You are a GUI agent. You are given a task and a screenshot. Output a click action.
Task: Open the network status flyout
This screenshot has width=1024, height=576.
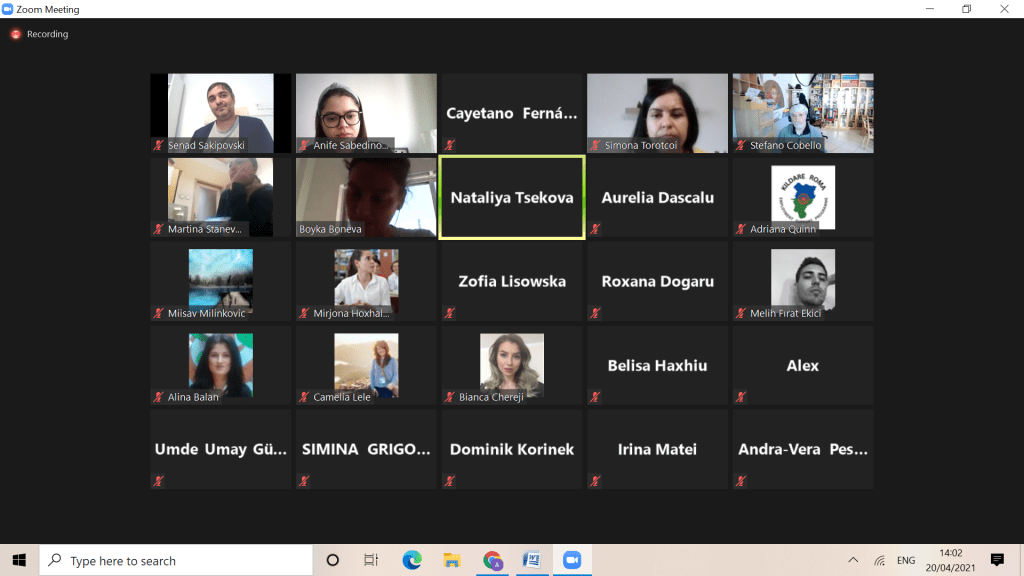[x=879, y=560]
